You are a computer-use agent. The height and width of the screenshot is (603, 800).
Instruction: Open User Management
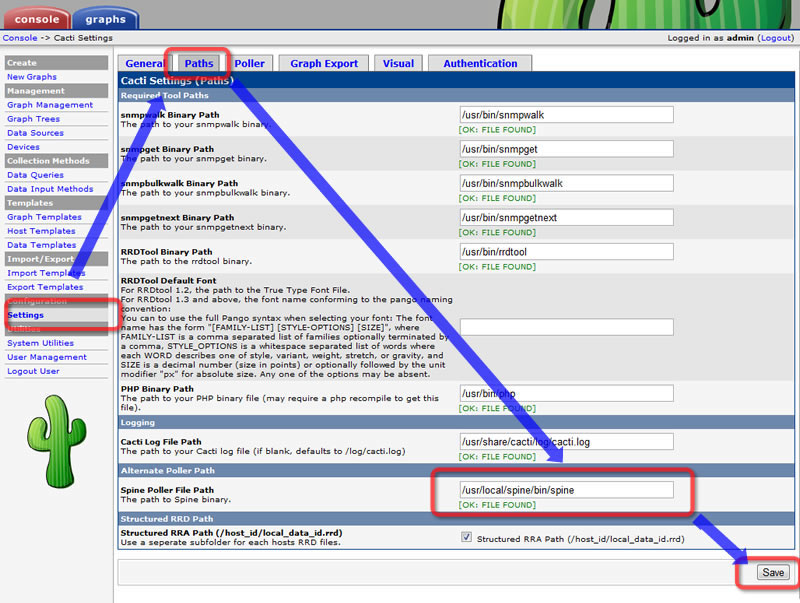point(46,357)
